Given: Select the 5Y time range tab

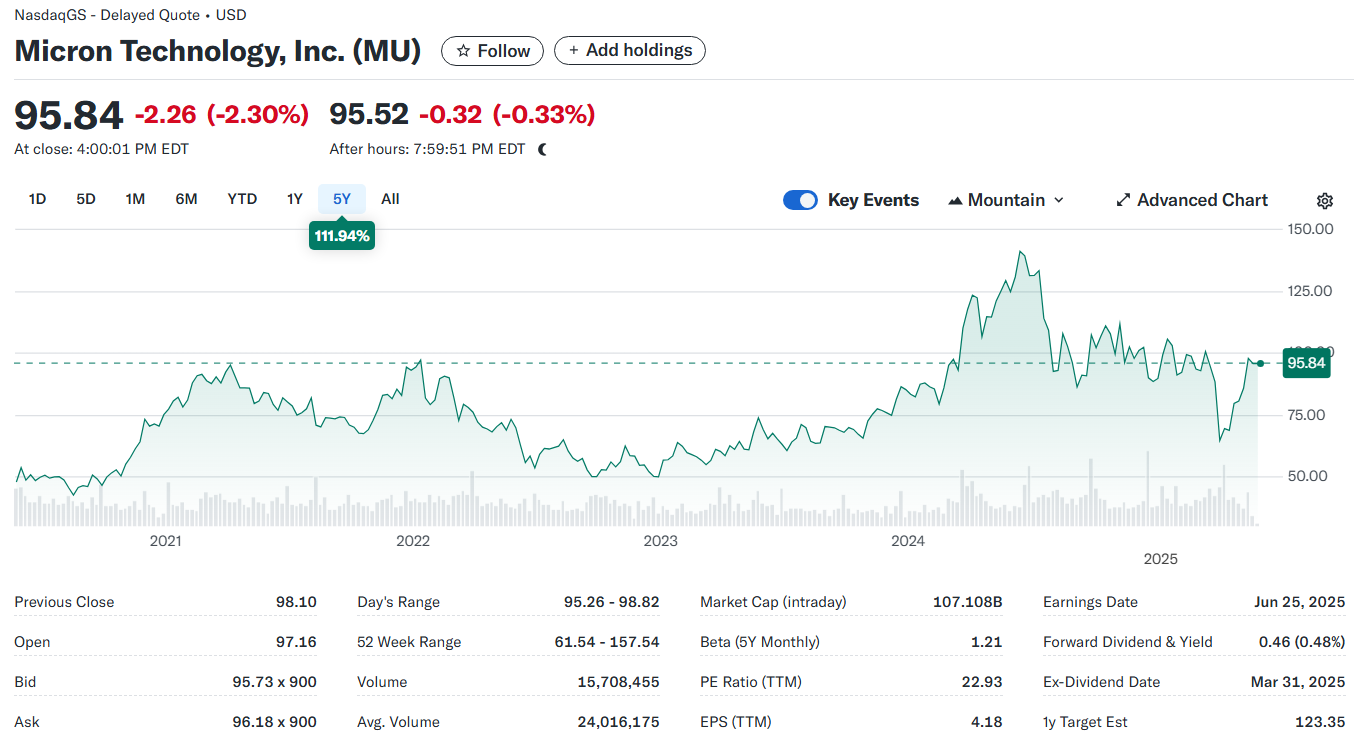Looking at the screenshot, I should [342, 199].
